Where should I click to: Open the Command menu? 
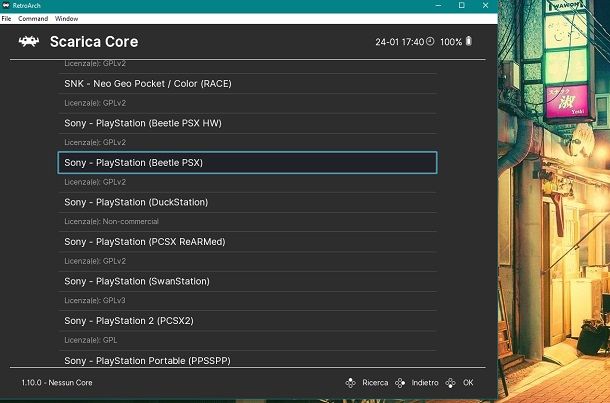(x=33, y=19)
